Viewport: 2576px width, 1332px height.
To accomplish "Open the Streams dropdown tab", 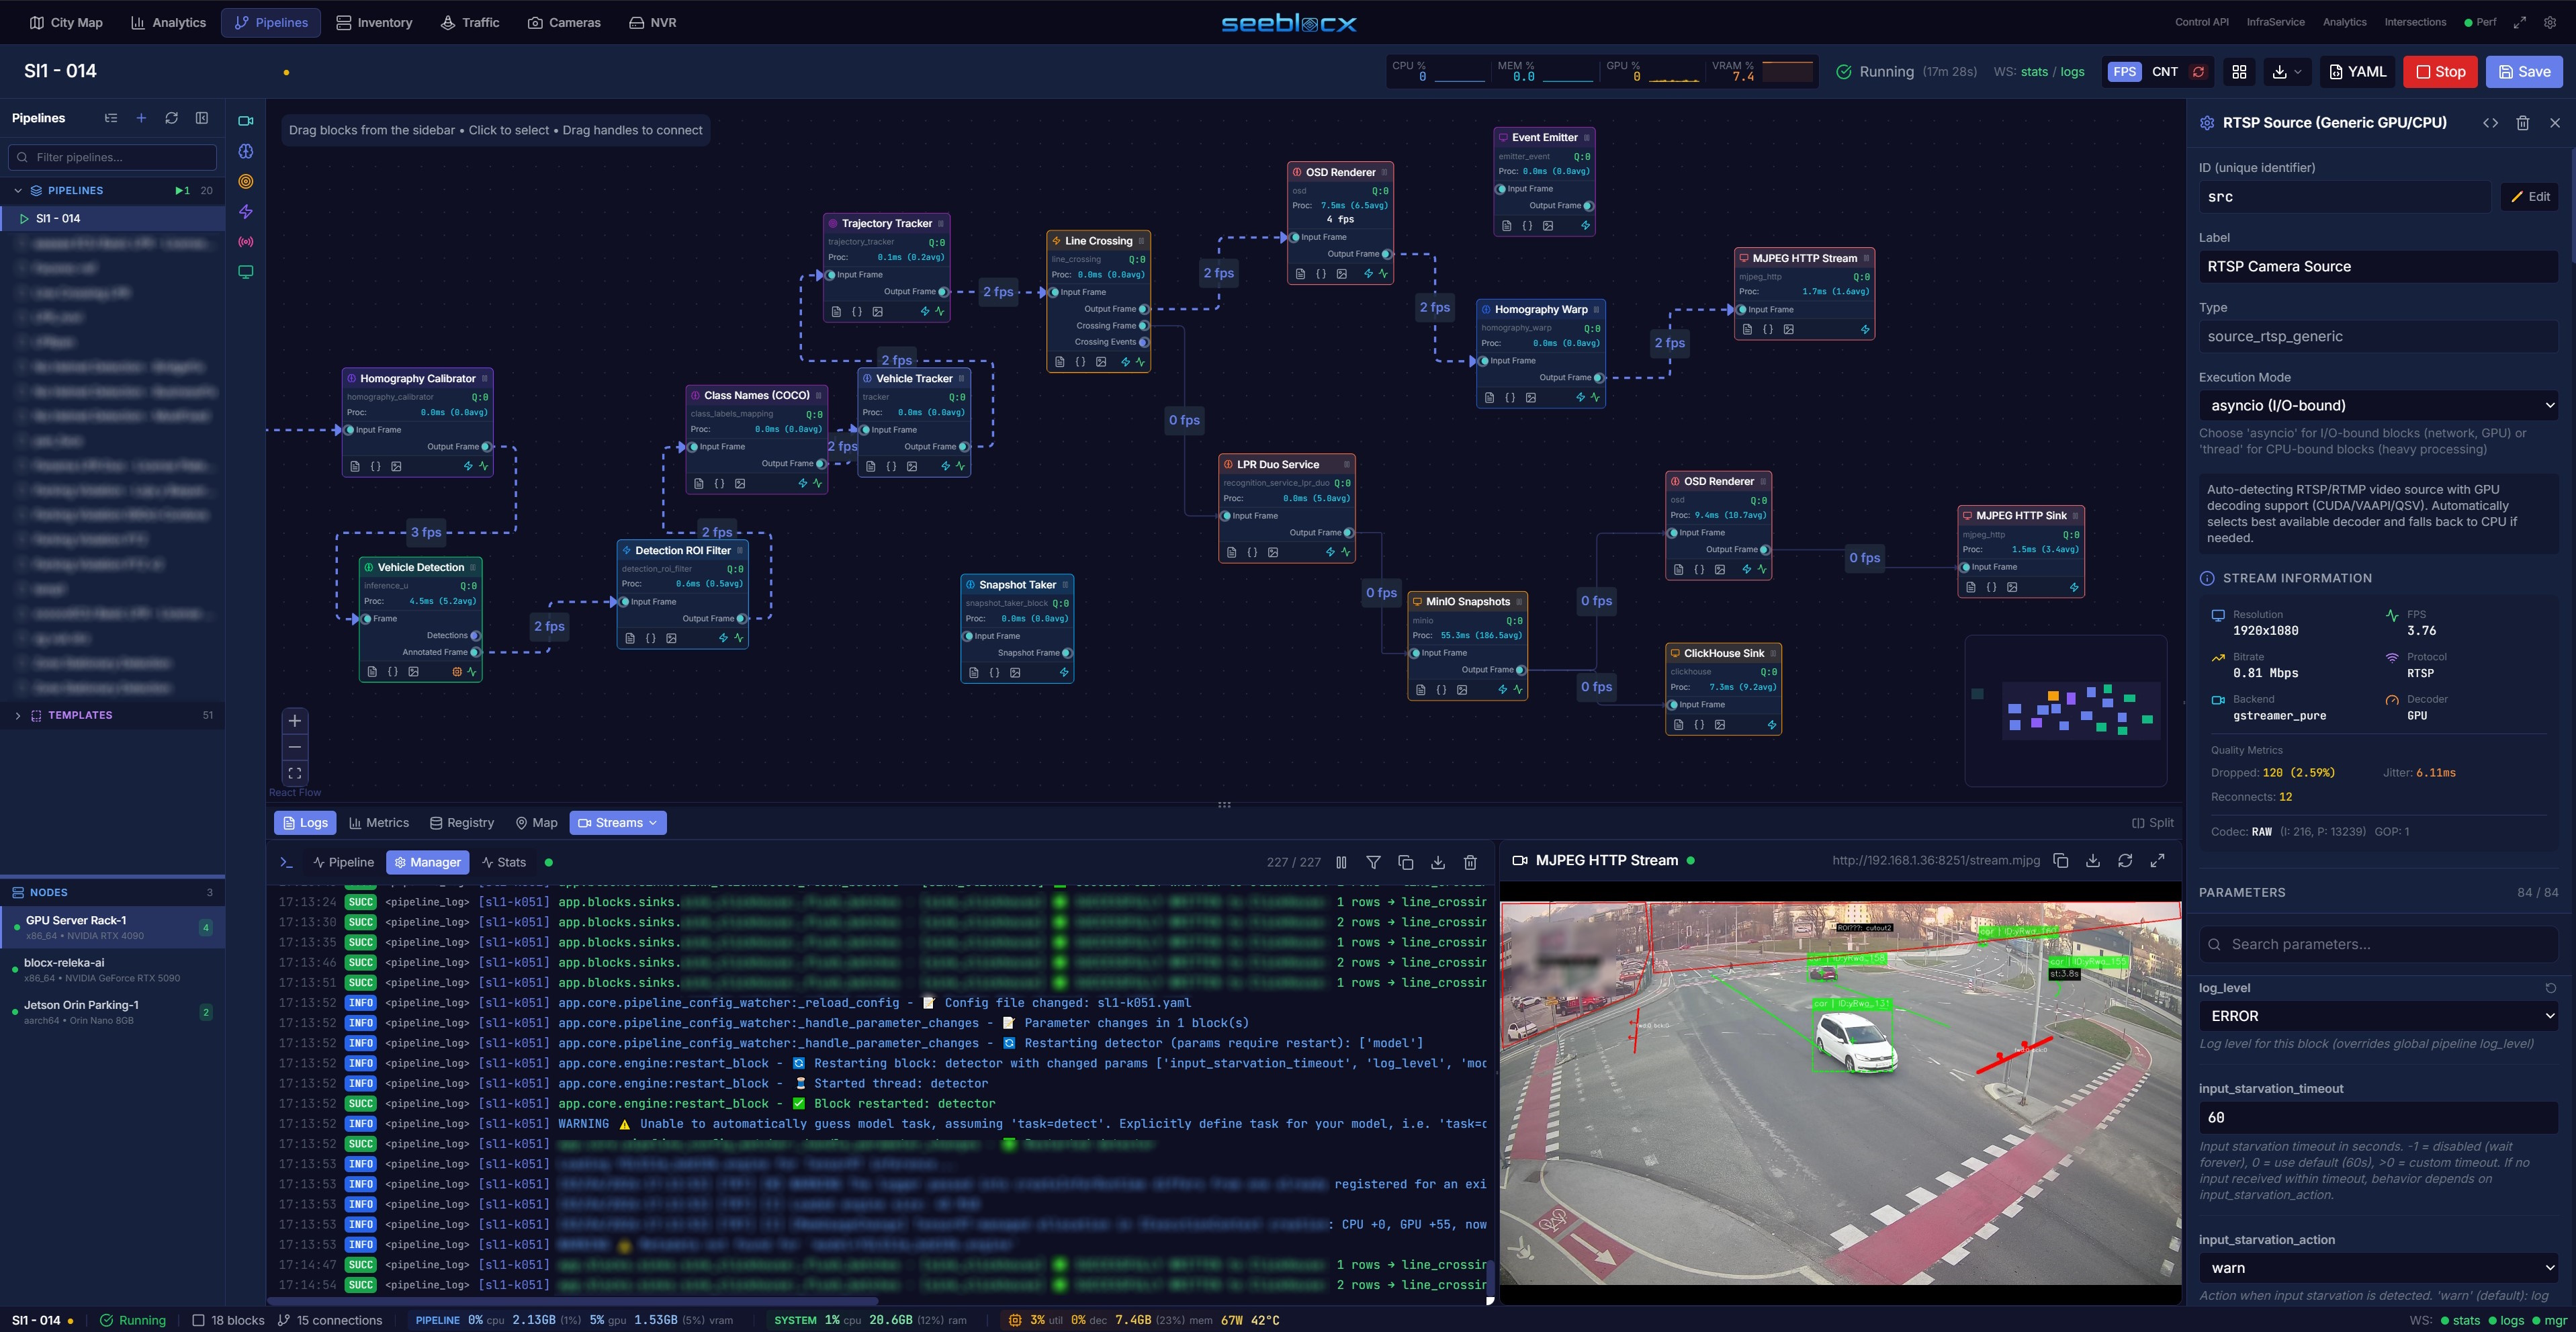I will pos(618,823).
